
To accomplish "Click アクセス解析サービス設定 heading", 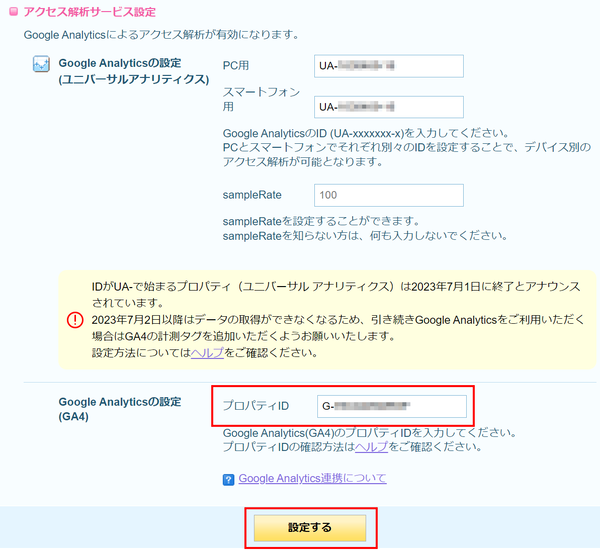I will pyautogui.click(x=90, y=12).
